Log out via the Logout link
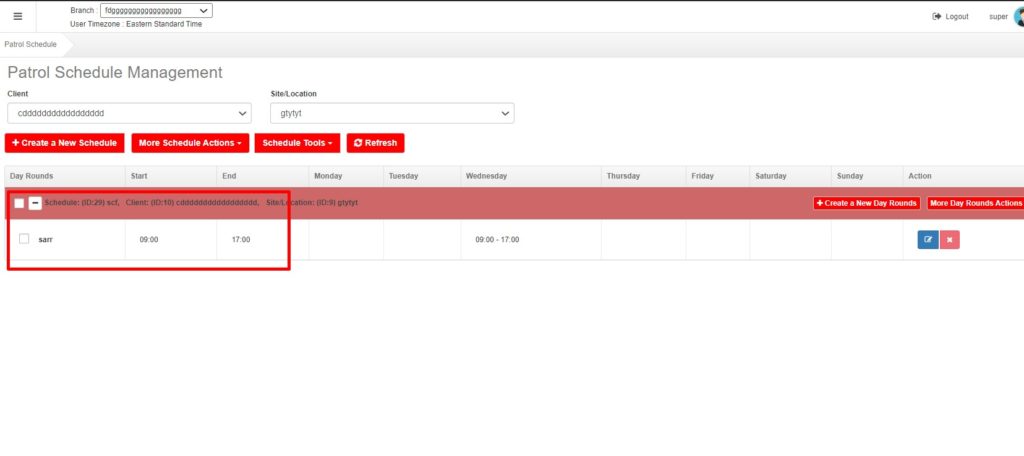 pos(950,16)
